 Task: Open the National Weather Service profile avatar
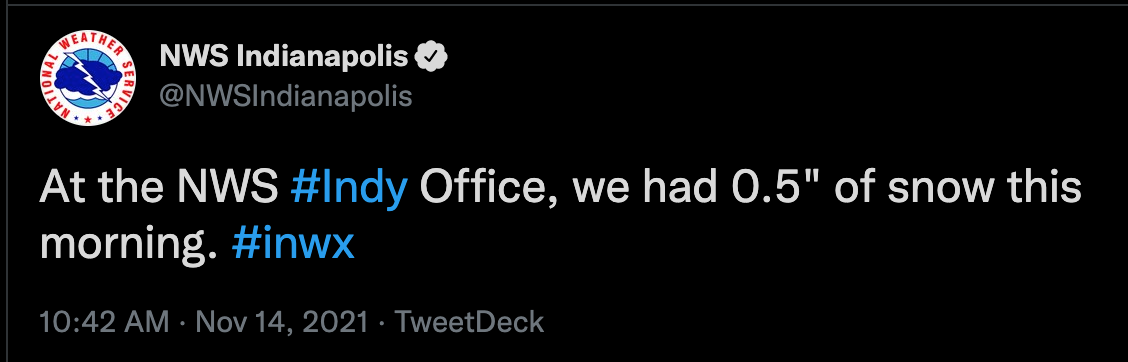89,78
